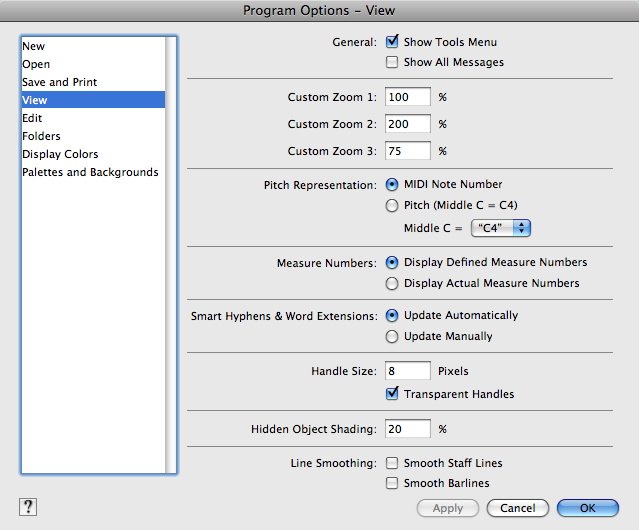Choose Display Actual Measure Numbers
This screenshot has height=530, width=639.
click(x=392, y=283)
